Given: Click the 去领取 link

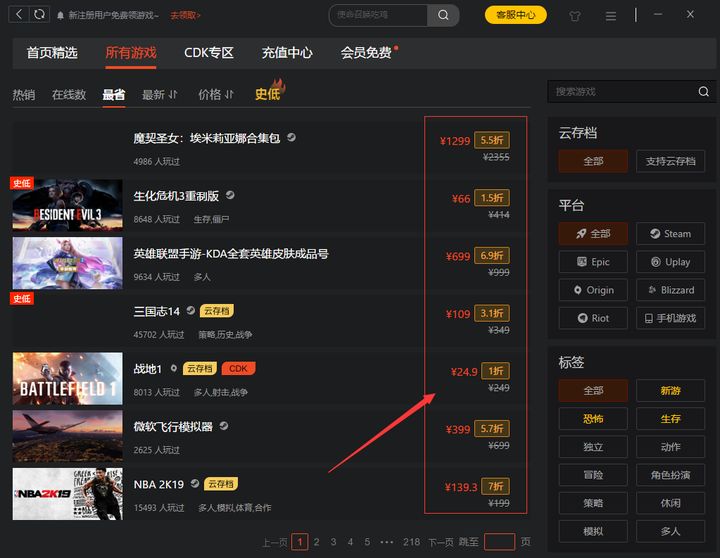Looking at the screenshot, I should [186, 16].
